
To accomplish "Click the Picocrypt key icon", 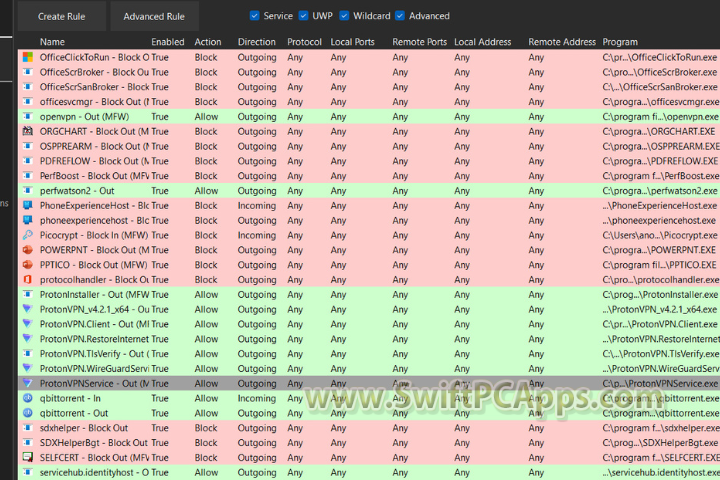I will point(28,235).
